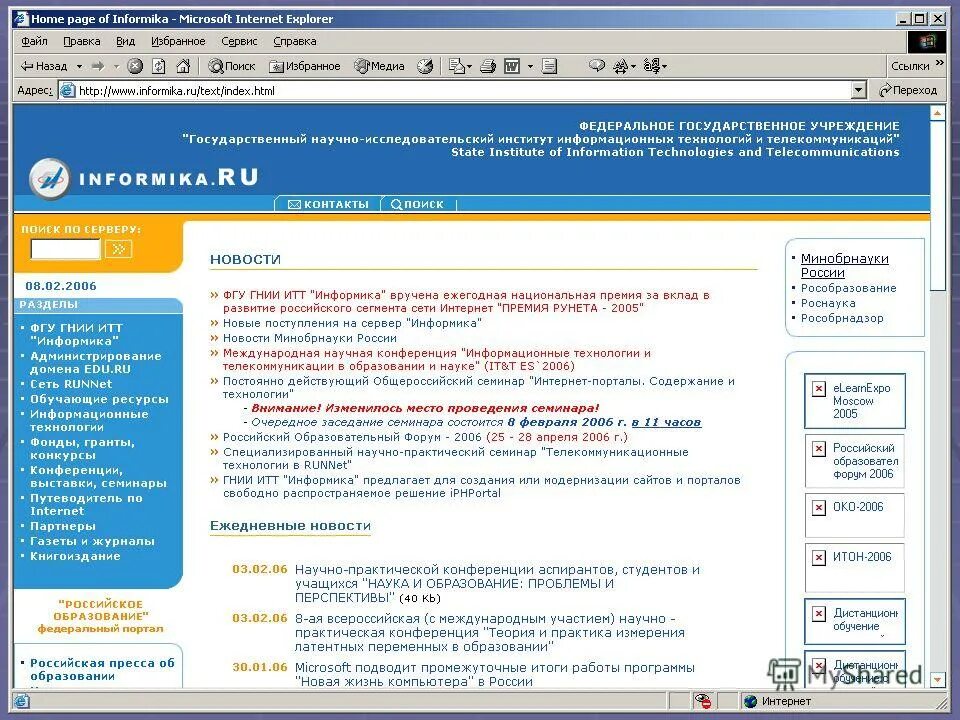Open the Минобрнауки России link
The width and height of the screenshot is (960, 720).
[844, 266]
